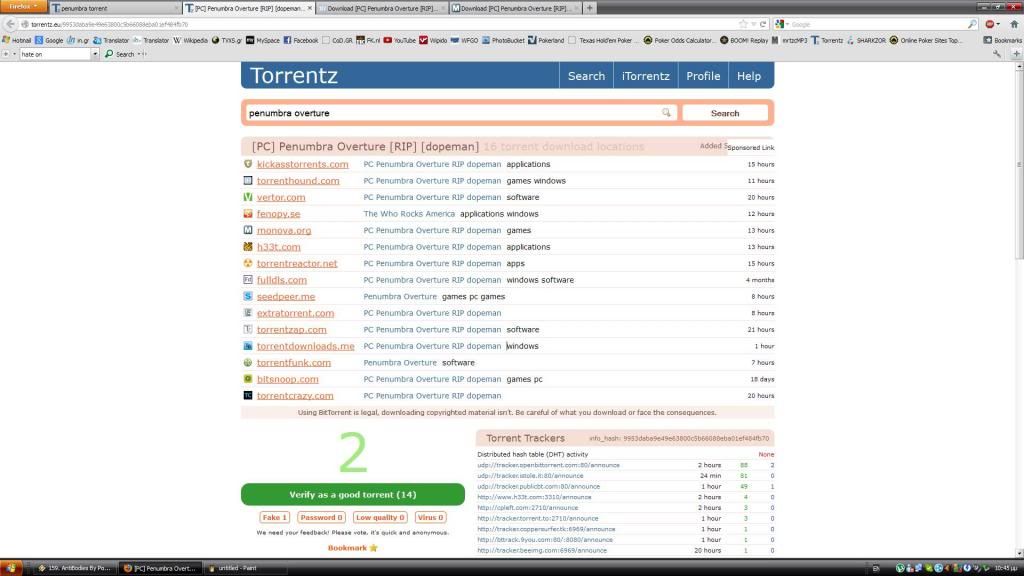Vote 'Virus 0' on this torrent
Image resolution: width=1024 pixels, height=576 pixels.
[x=430, y=517]
